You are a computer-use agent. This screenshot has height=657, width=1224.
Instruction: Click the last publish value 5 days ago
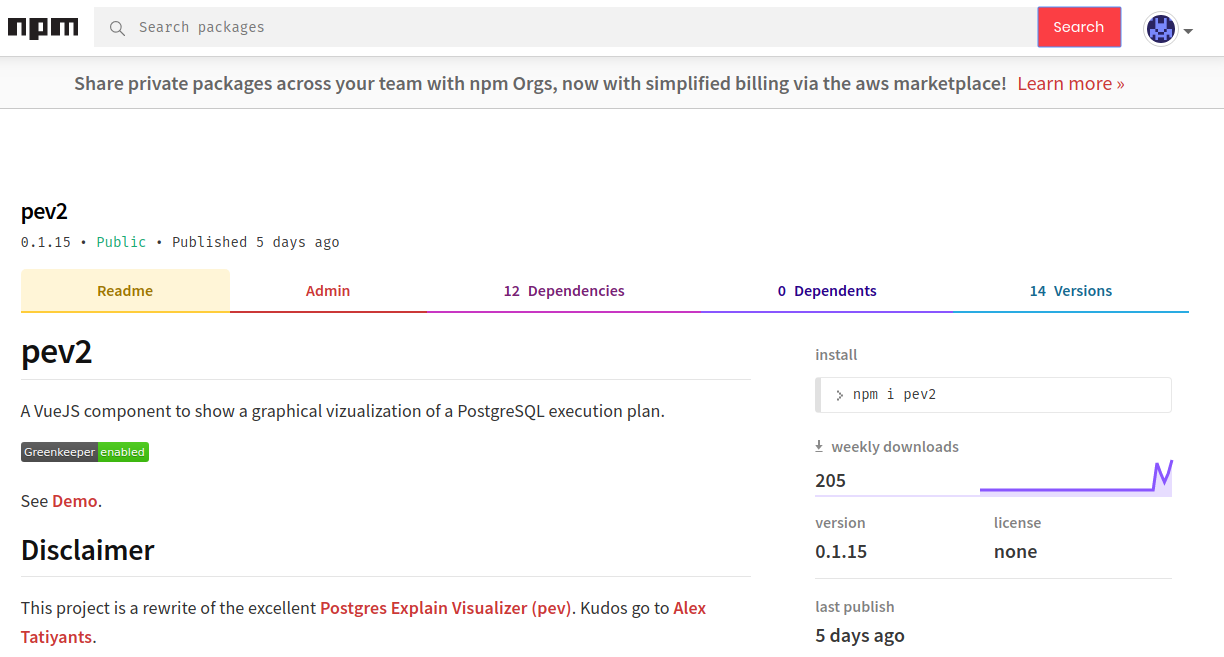(860, 635)
